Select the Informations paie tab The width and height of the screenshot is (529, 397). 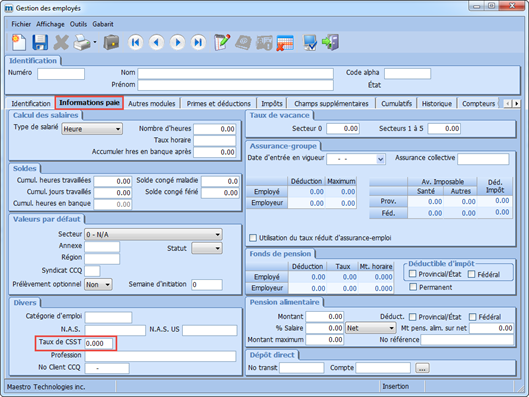89,103
